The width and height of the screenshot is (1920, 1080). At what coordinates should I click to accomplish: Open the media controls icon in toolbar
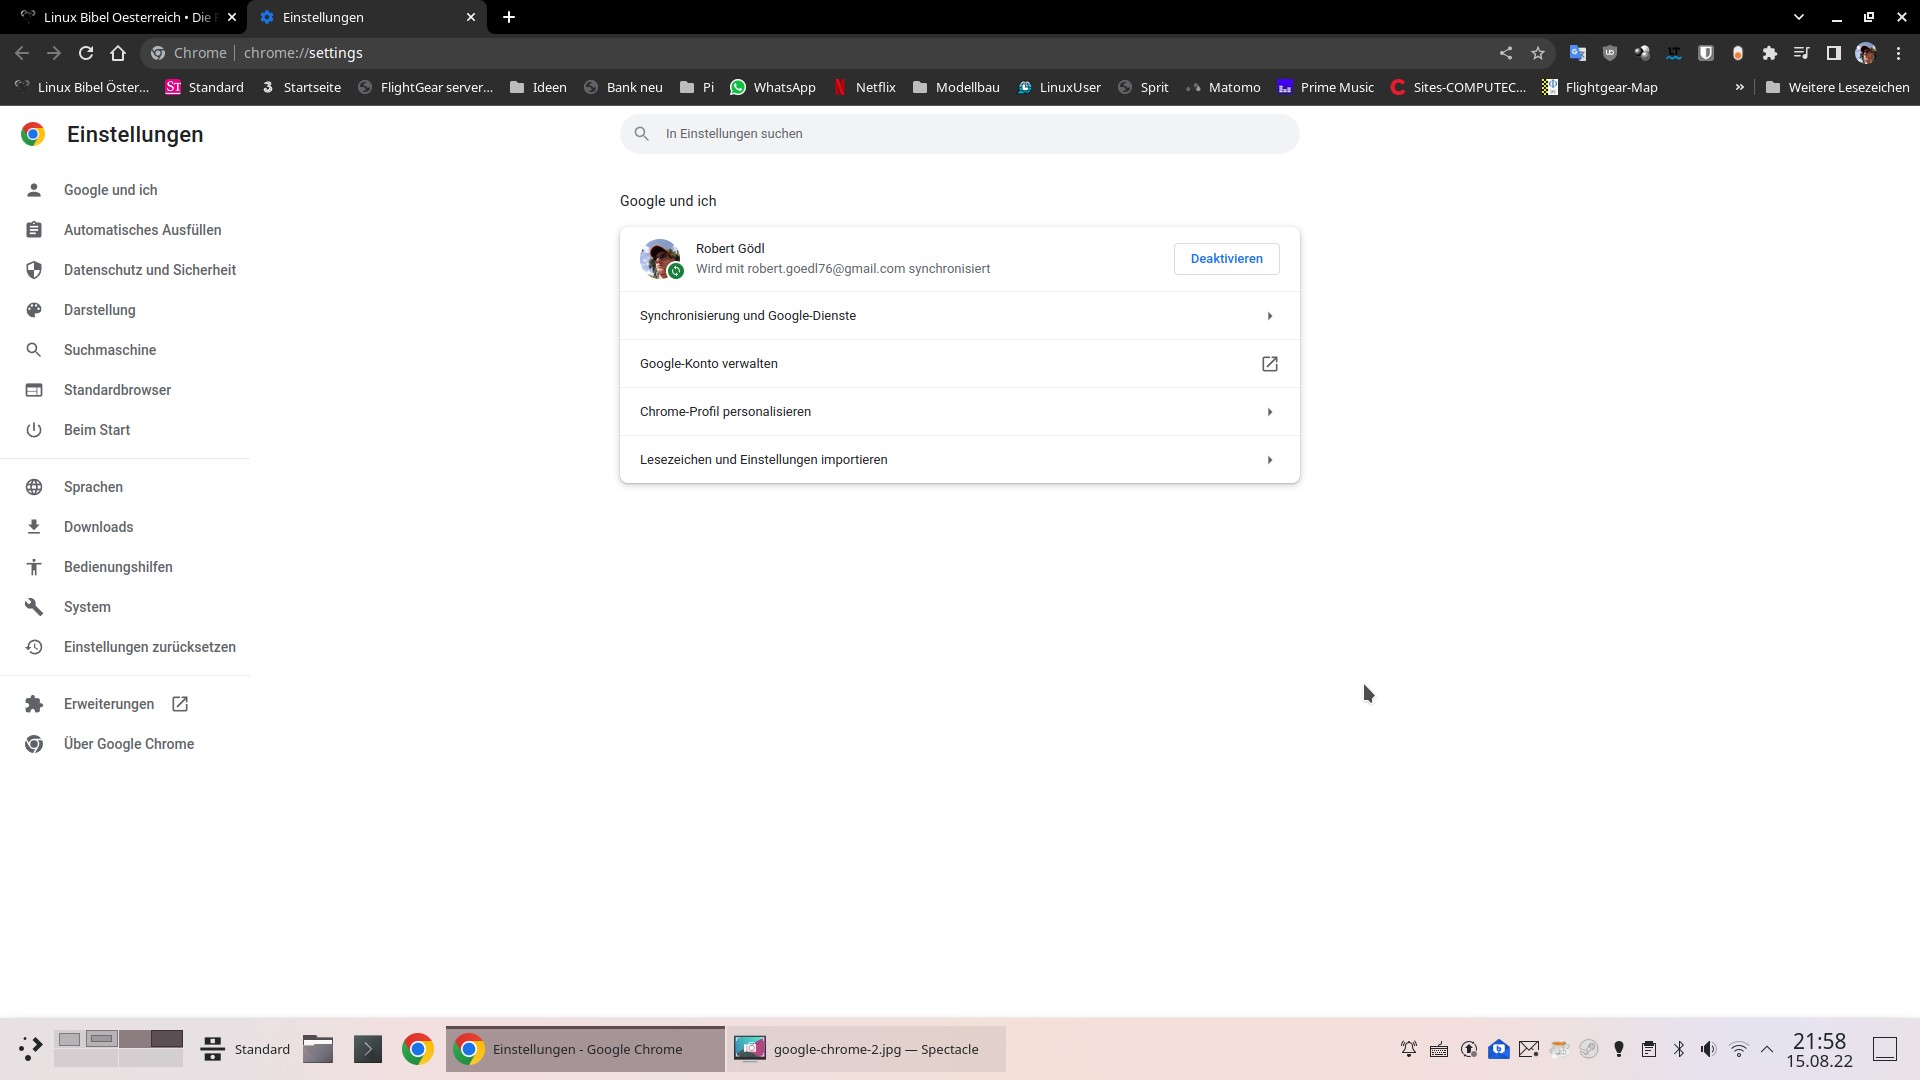pos(1801,52)
